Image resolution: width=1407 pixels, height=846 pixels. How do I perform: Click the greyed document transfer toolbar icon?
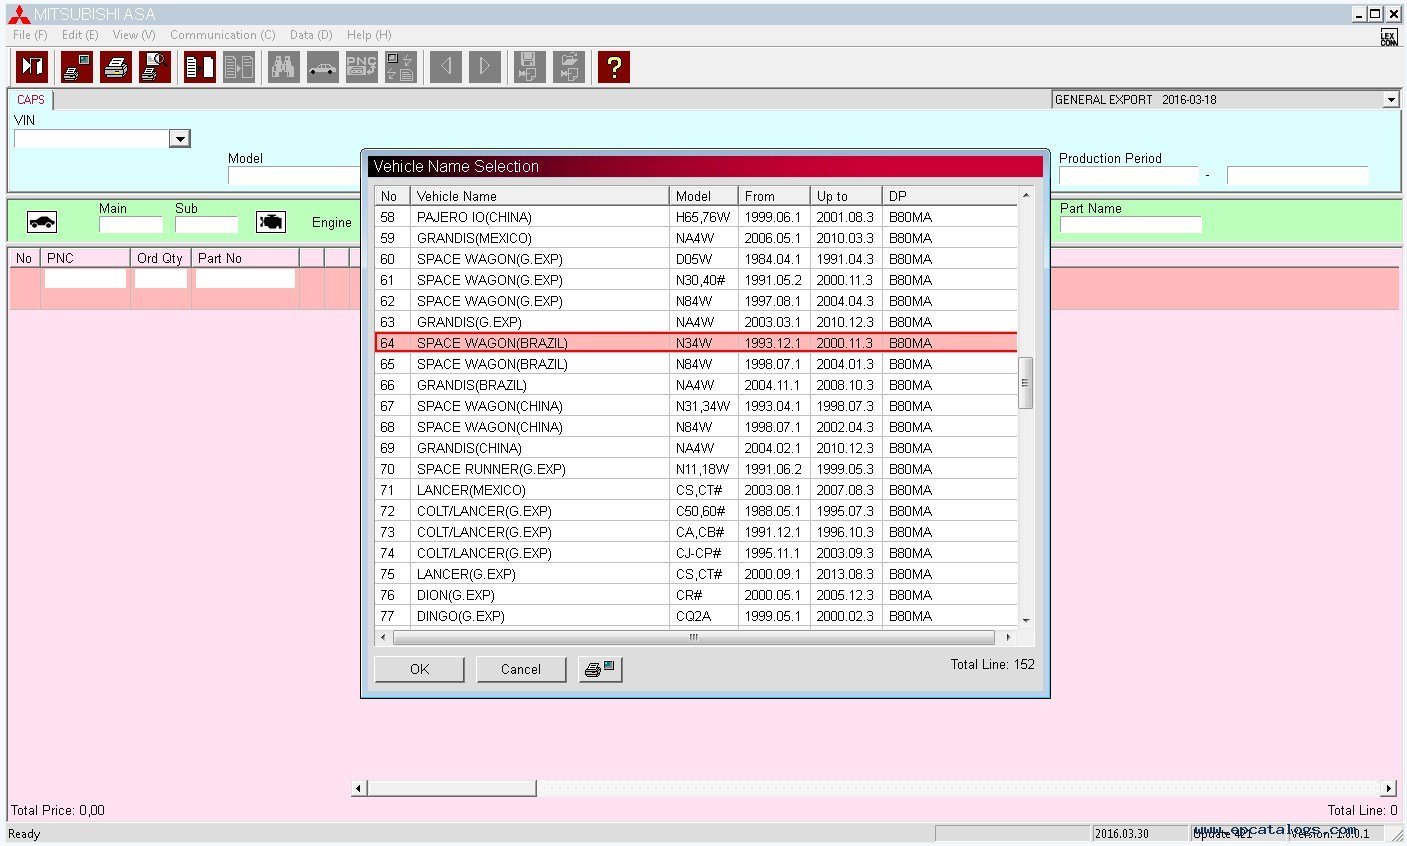pos(239,67)
